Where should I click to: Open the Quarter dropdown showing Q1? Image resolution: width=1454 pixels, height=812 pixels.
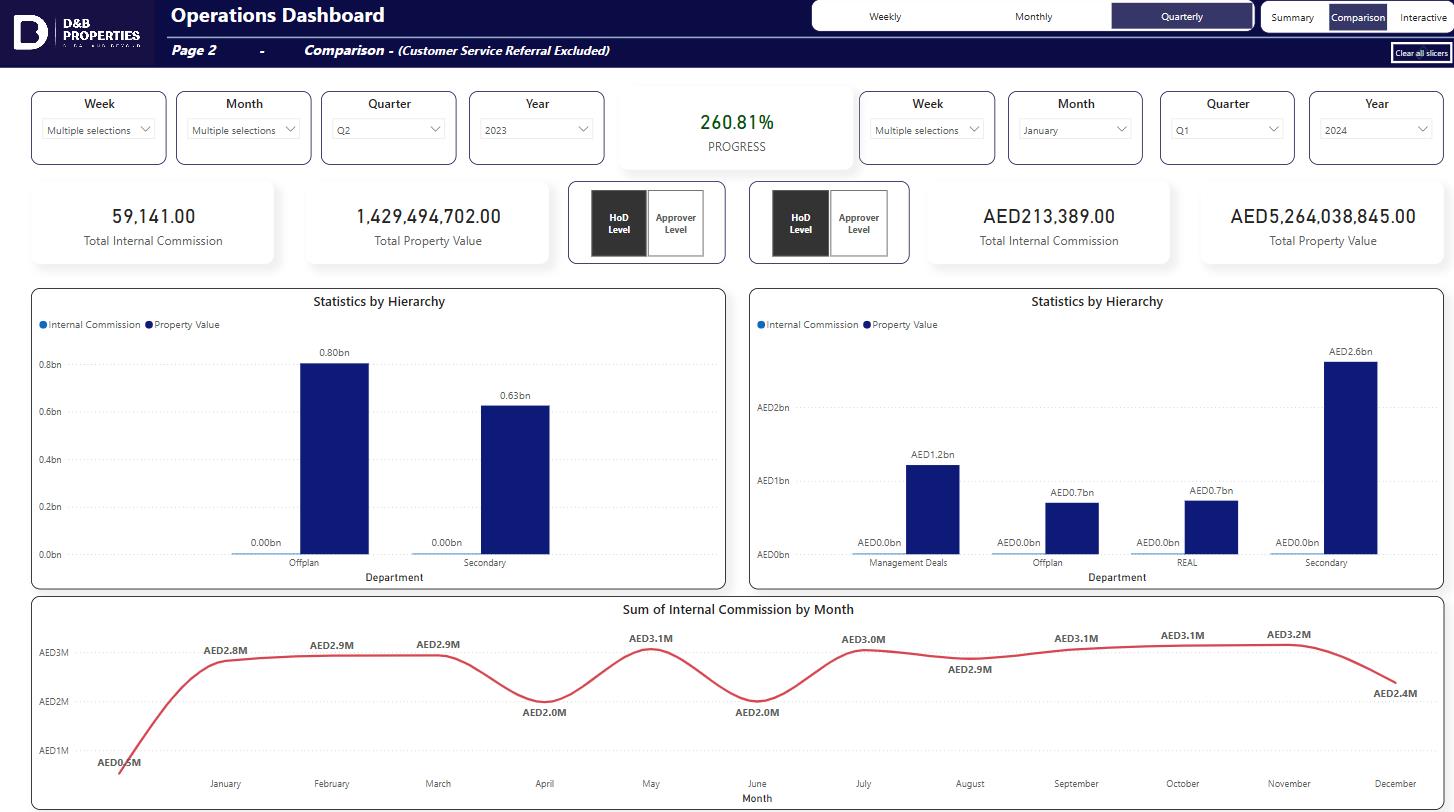tap(1227, 130)
